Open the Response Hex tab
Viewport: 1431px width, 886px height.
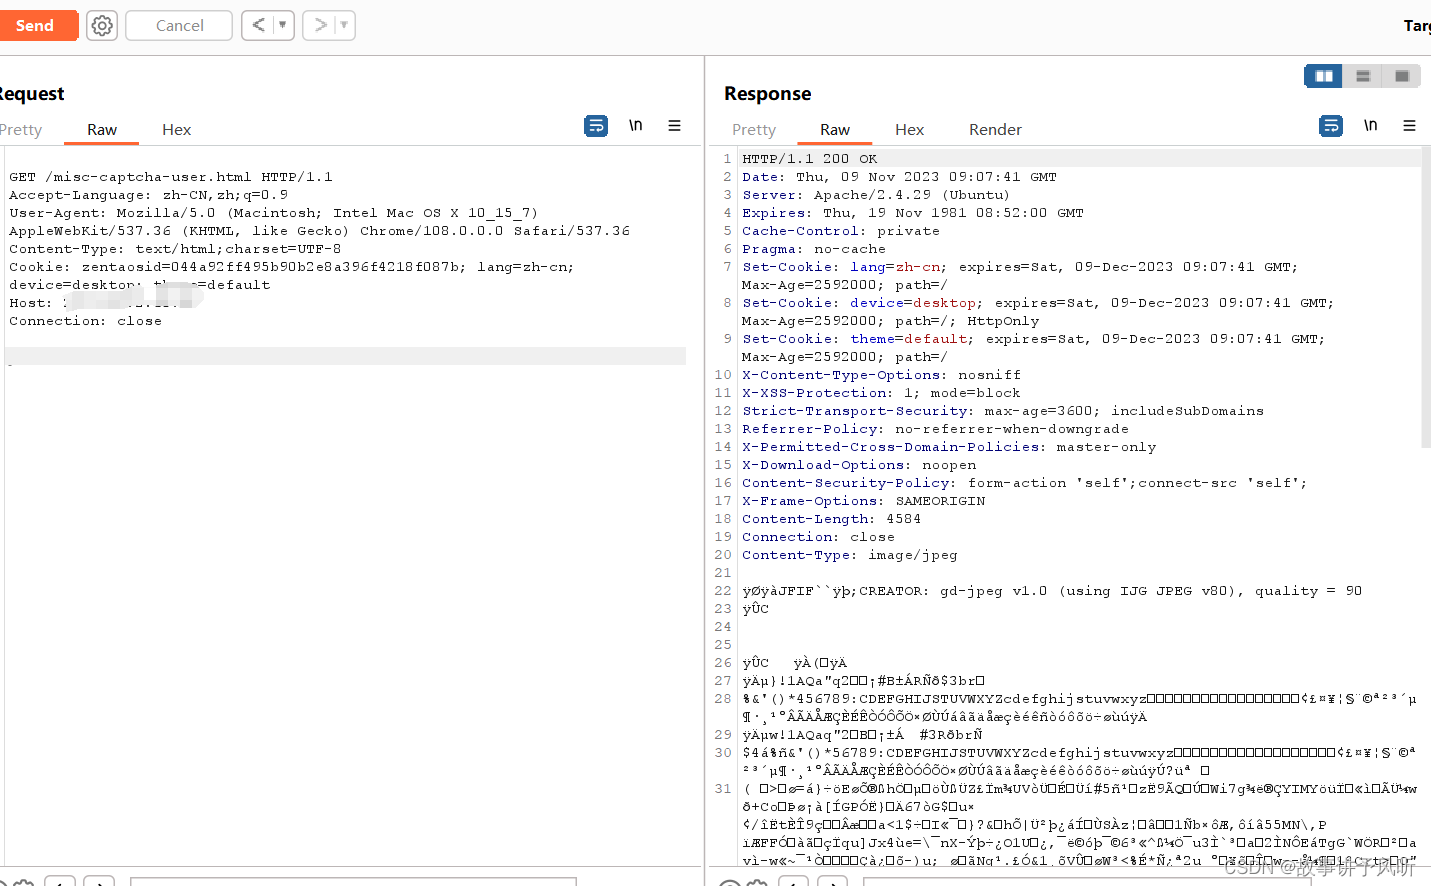(x=909, y=130)
